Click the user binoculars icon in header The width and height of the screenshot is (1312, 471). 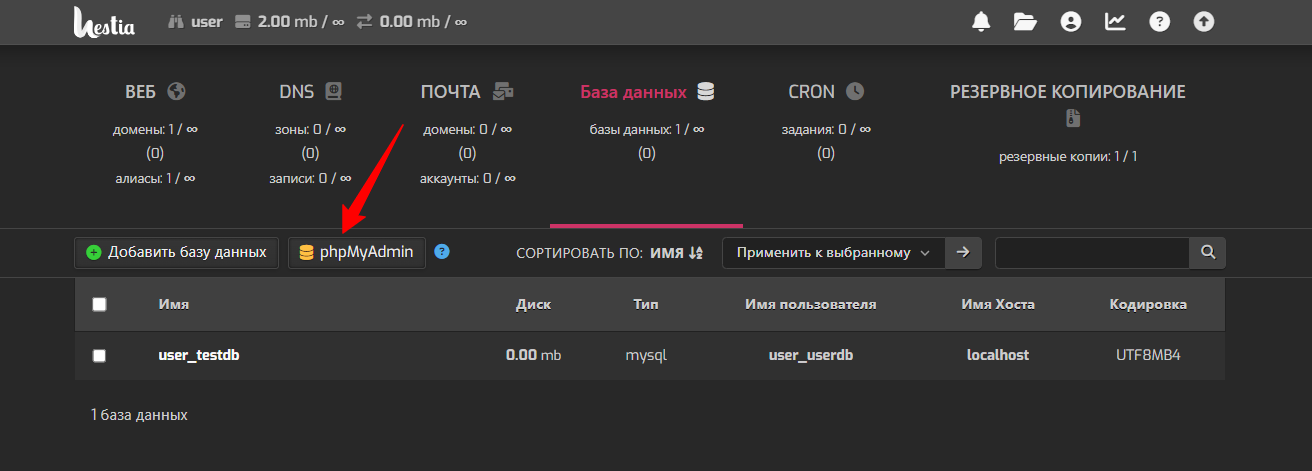174,21
